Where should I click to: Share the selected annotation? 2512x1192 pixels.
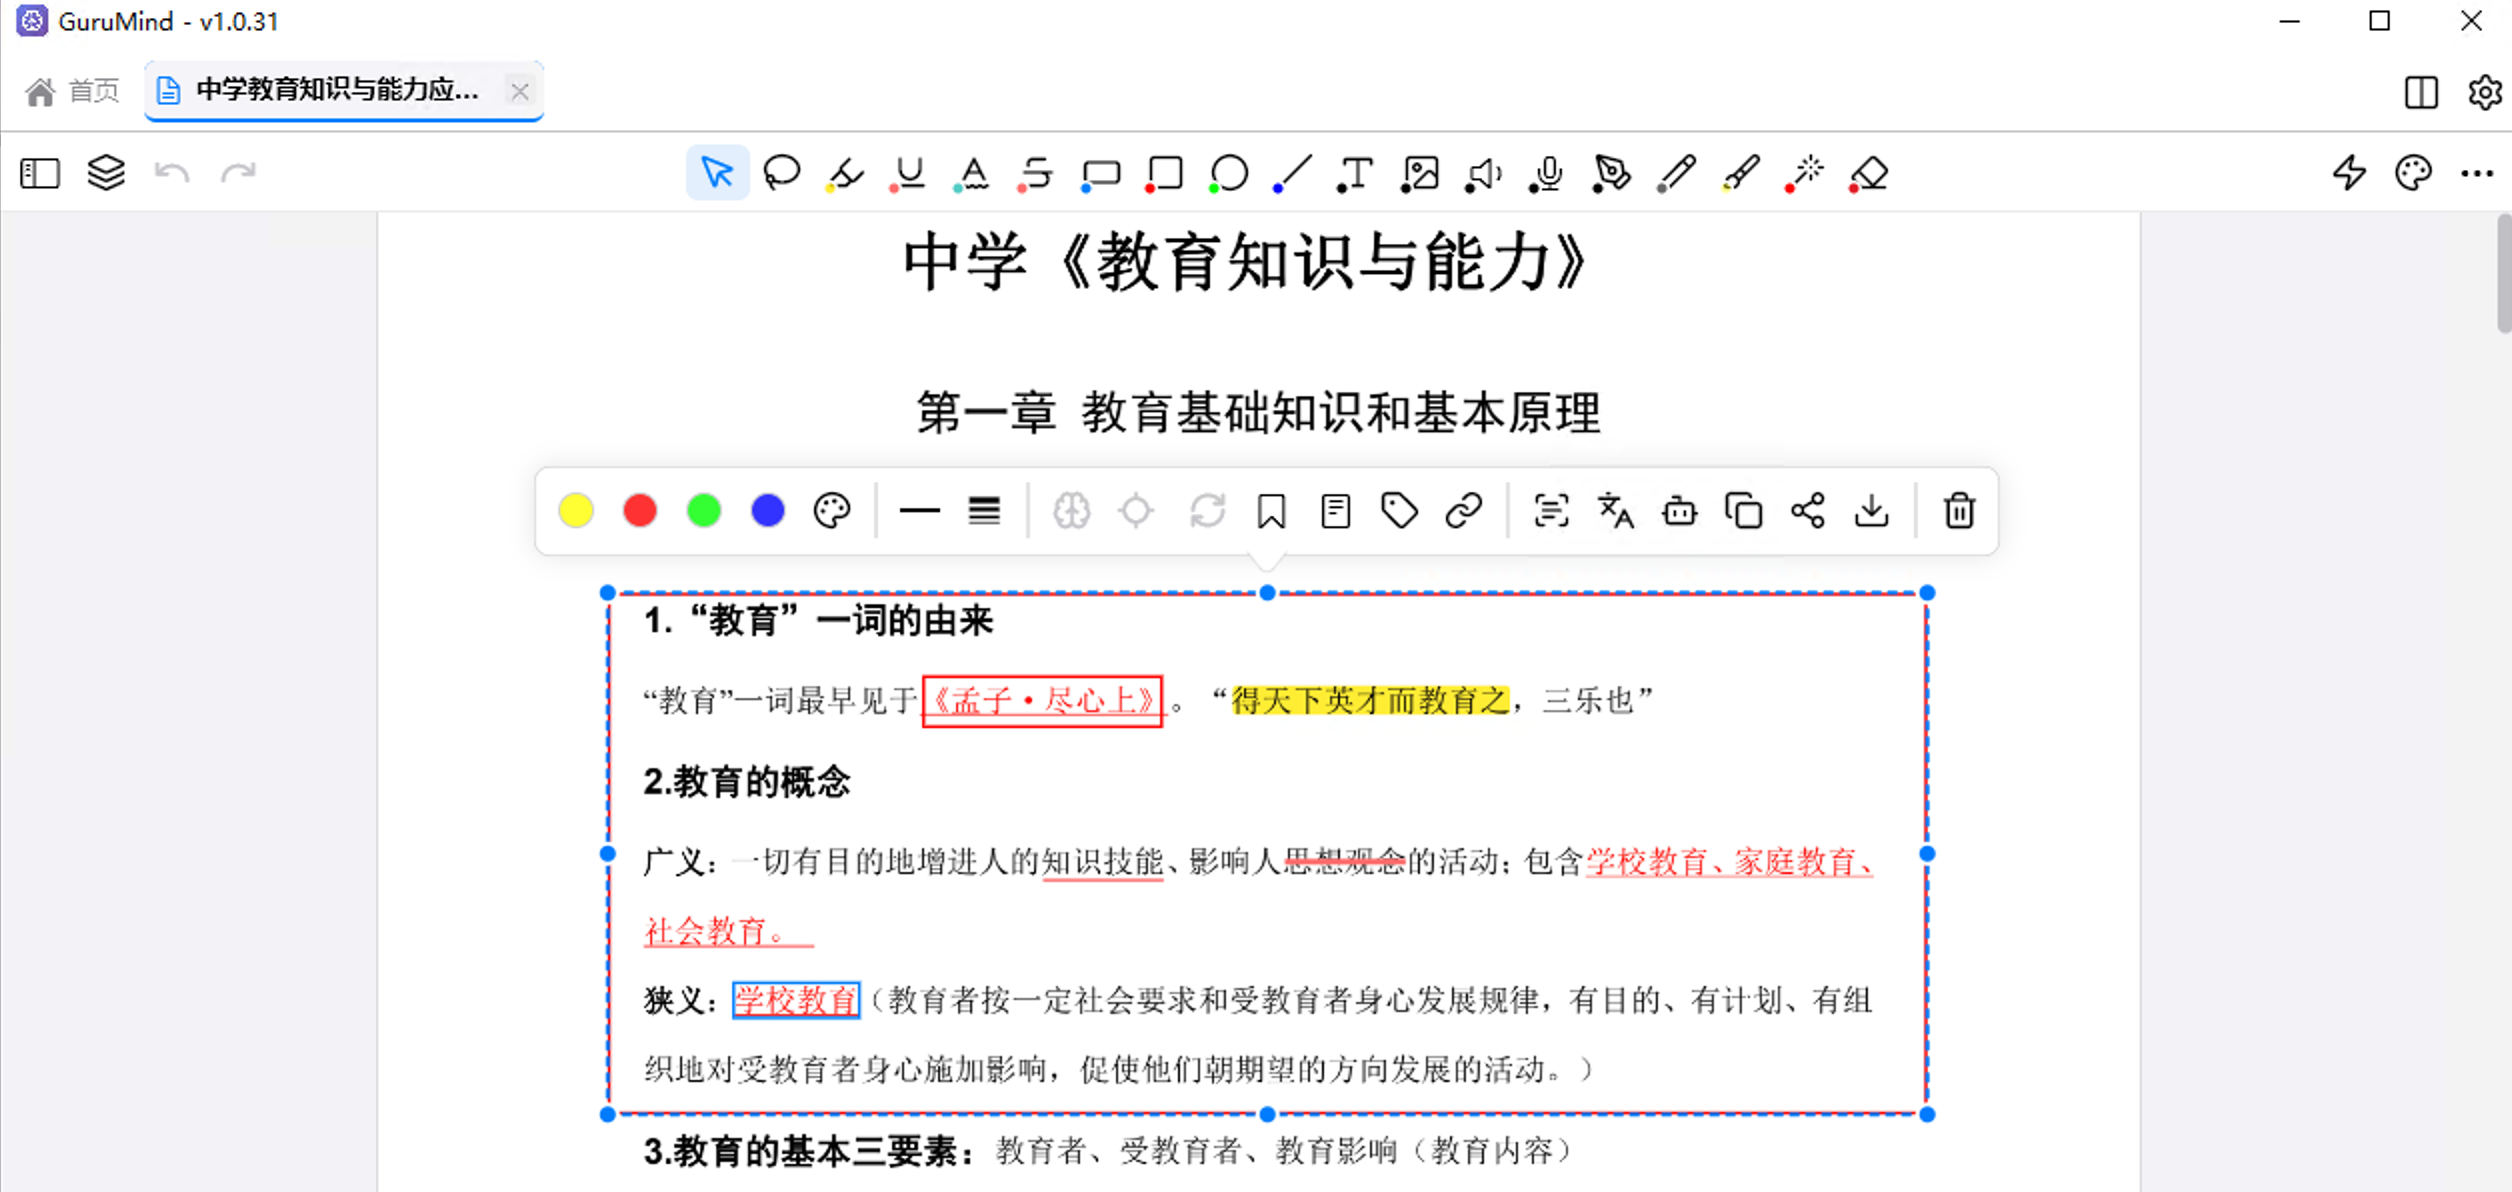(1807, 511)
